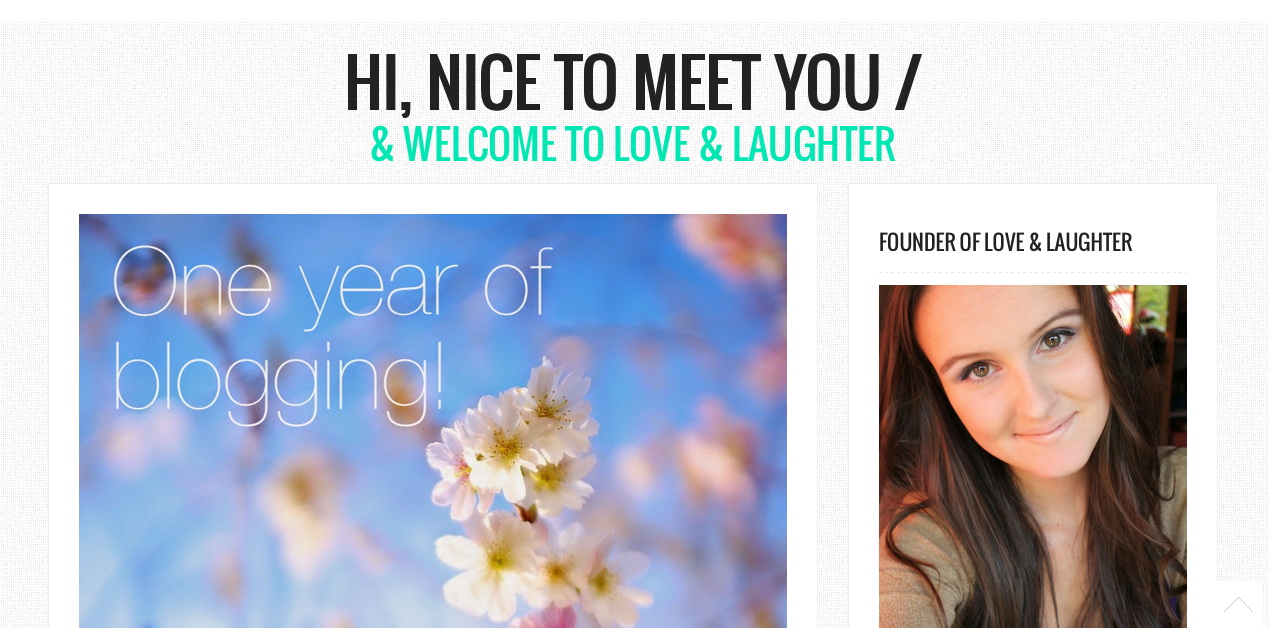
Task: Click the leading ampersand in the teal tagline
Action: coord(383,145)
